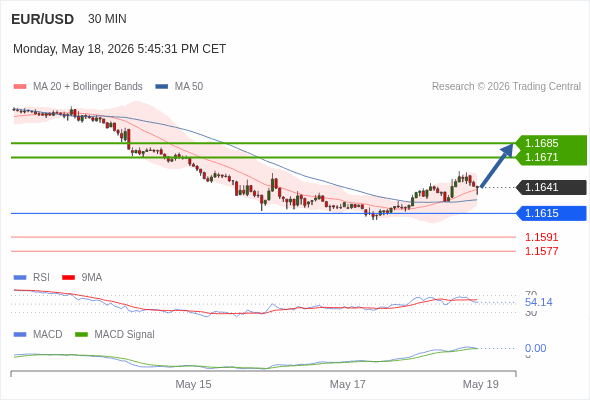Screen dimensions: 590x400
Task: Click the RSI value 54.14
Action: click(538, 302)
